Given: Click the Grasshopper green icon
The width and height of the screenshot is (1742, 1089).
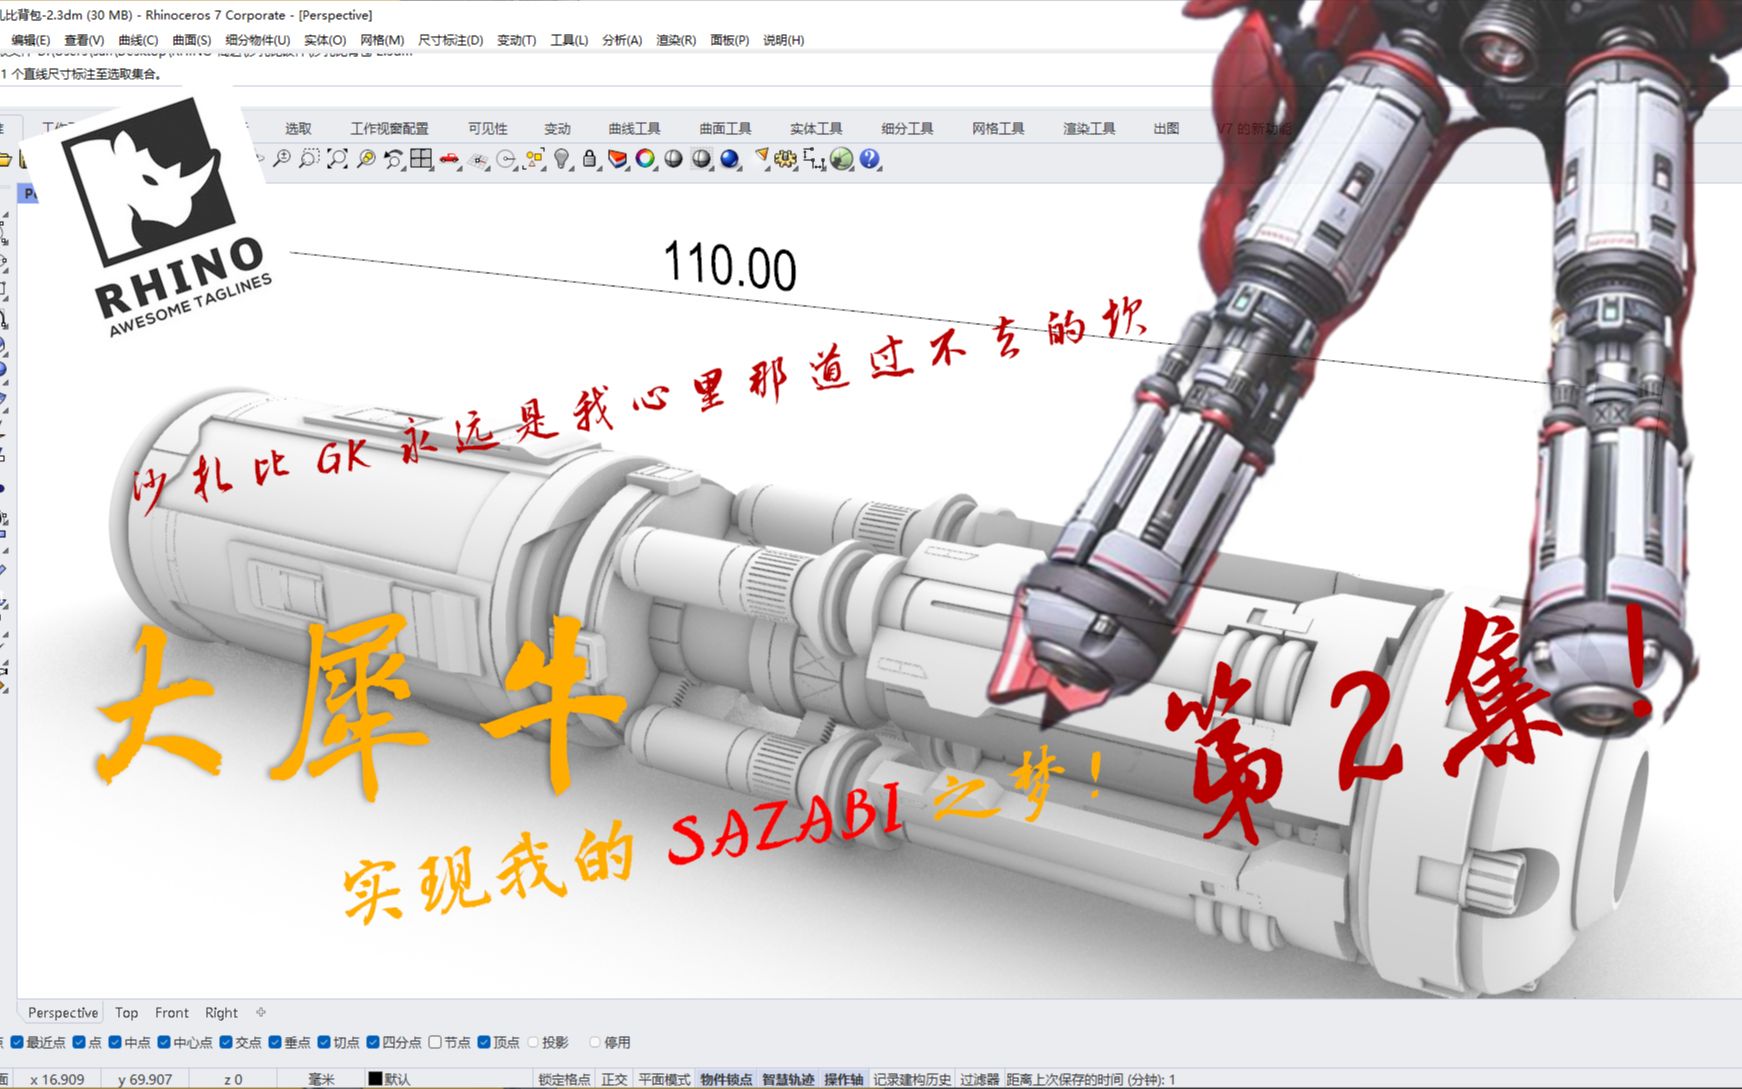Looking at the screenshot, I should coord(841,158).
